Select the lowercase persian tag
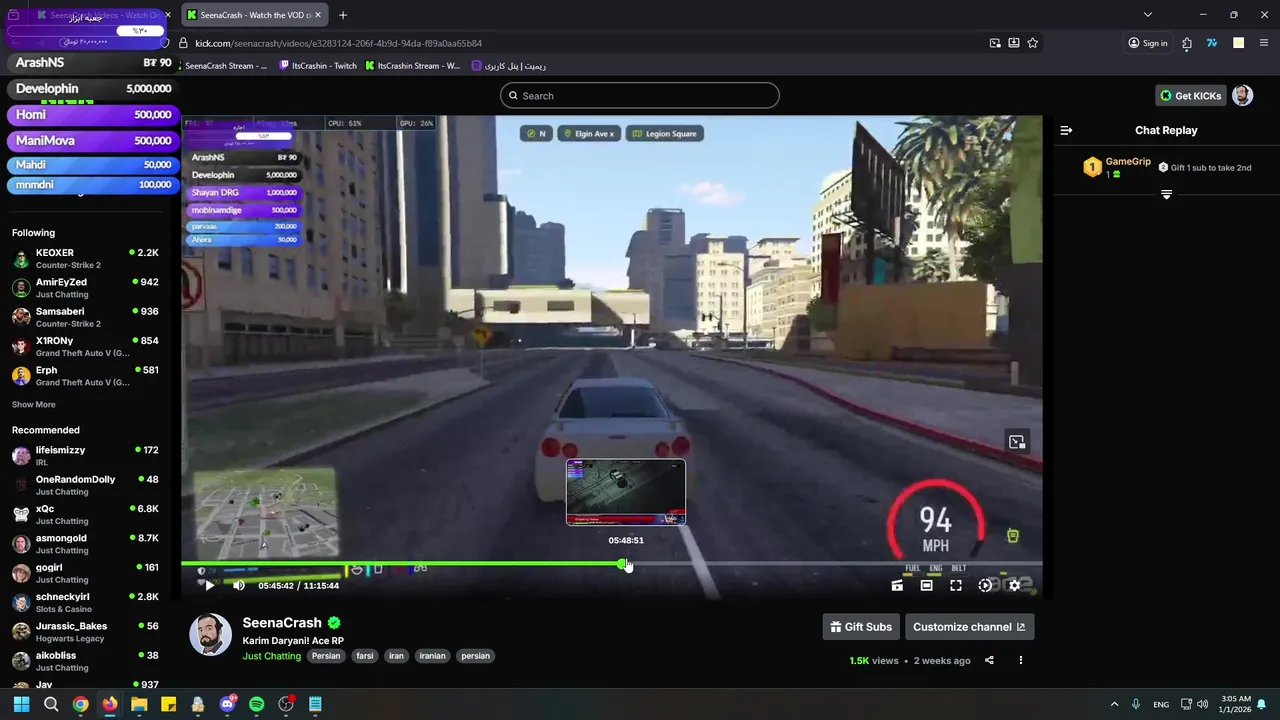 [x=475, y=656]
